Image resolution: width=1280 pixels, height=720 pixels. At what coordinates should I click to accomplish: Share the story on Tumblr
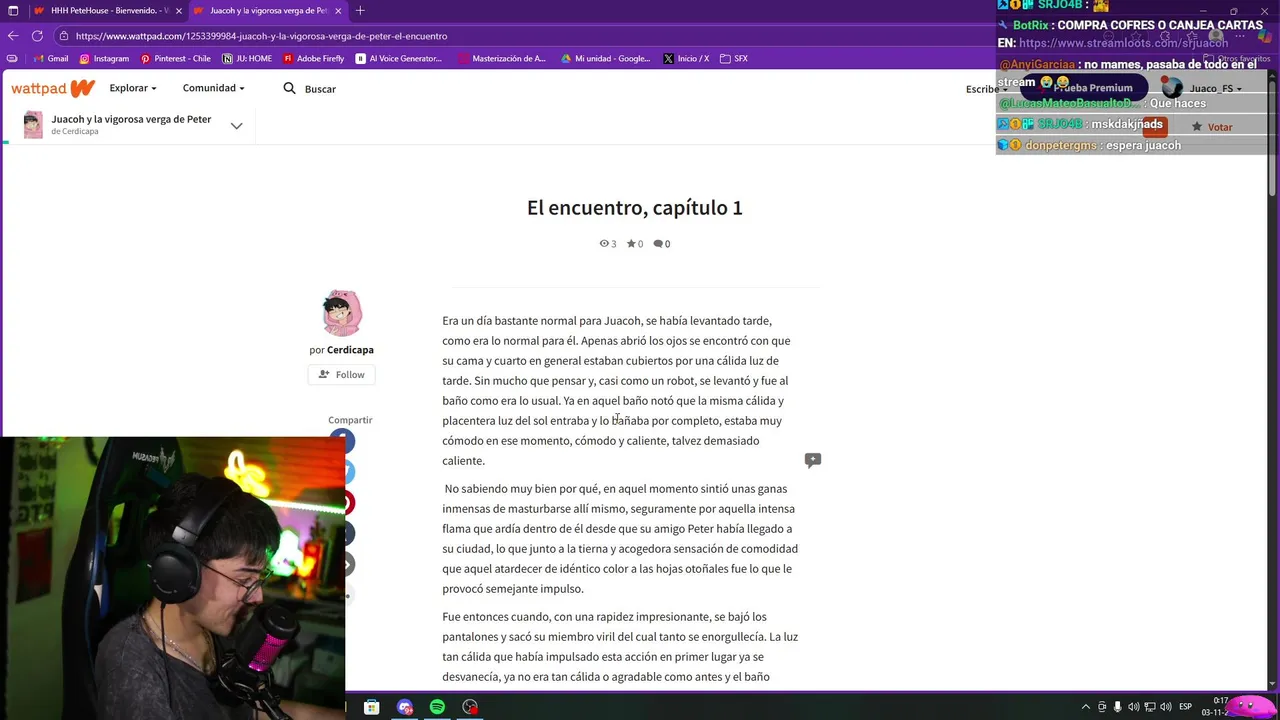coord(350,534)
